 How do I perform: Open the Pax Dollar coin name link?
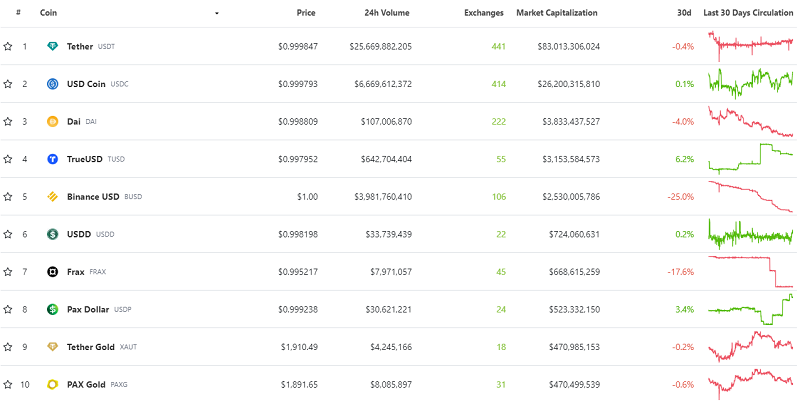click(88, 309)
